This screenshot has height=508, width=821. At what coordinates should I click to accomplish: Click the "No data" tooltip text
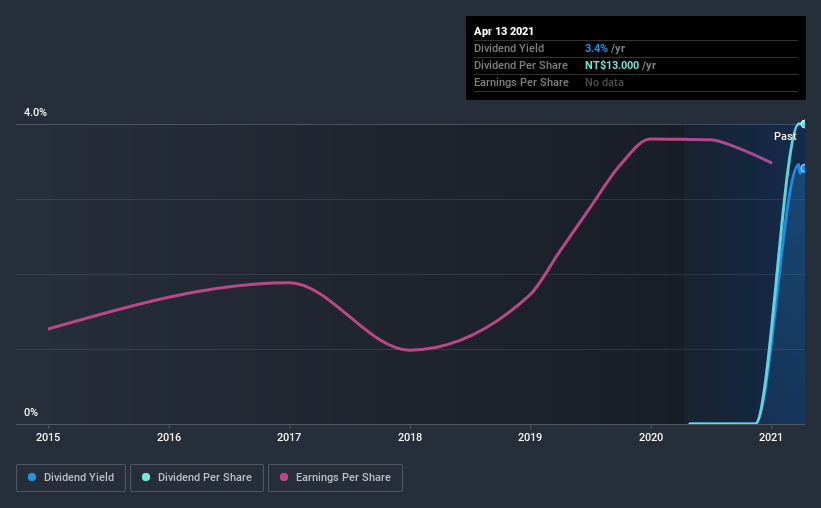(604, 82)
